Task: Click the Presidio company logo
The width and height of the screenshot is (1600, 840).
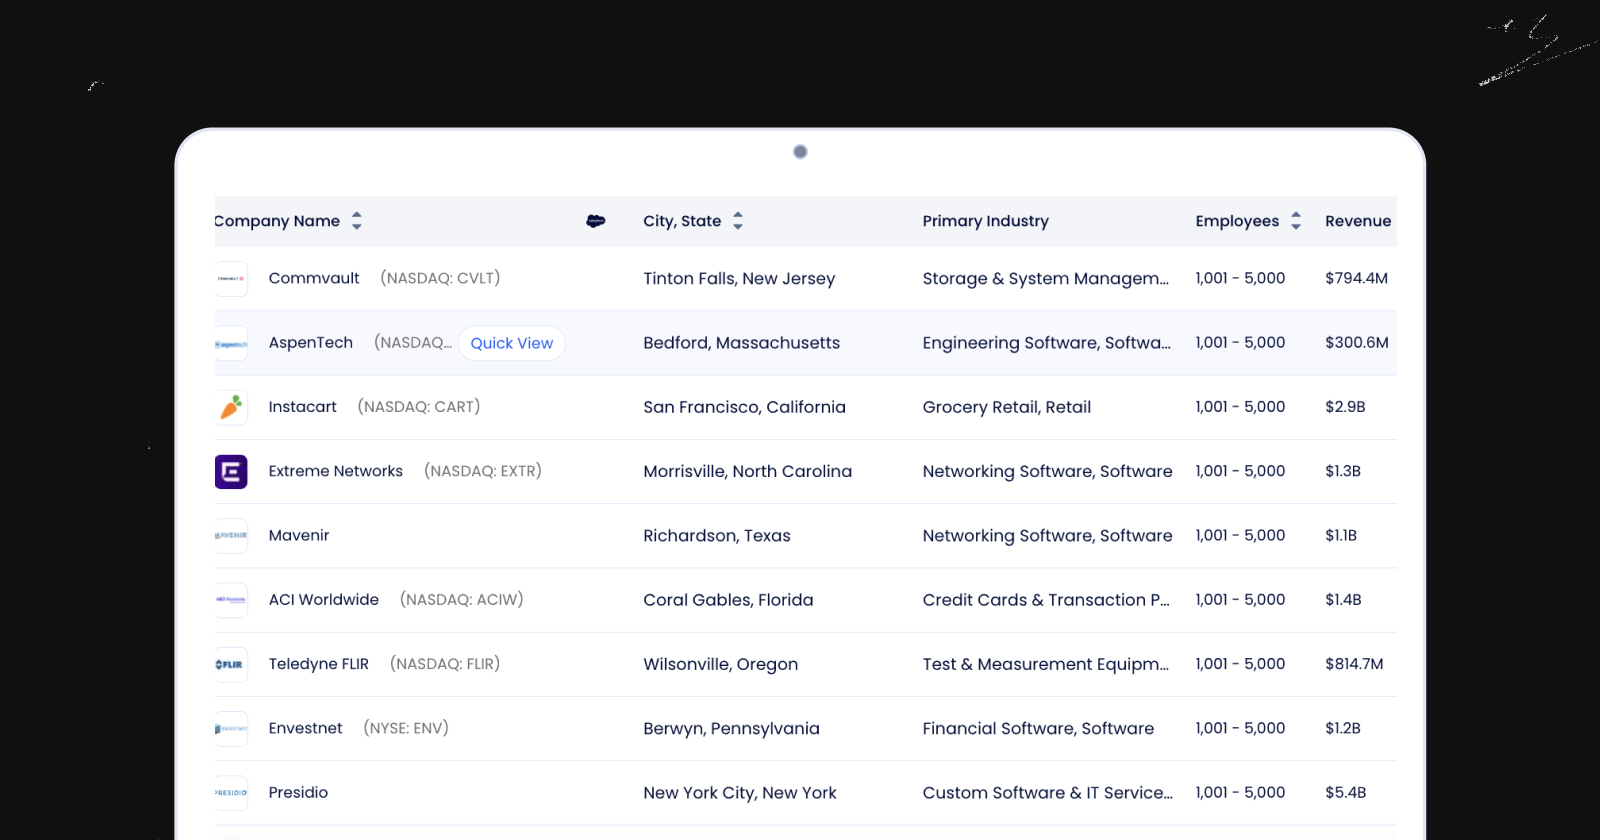Action: click(x=231, y=792)
